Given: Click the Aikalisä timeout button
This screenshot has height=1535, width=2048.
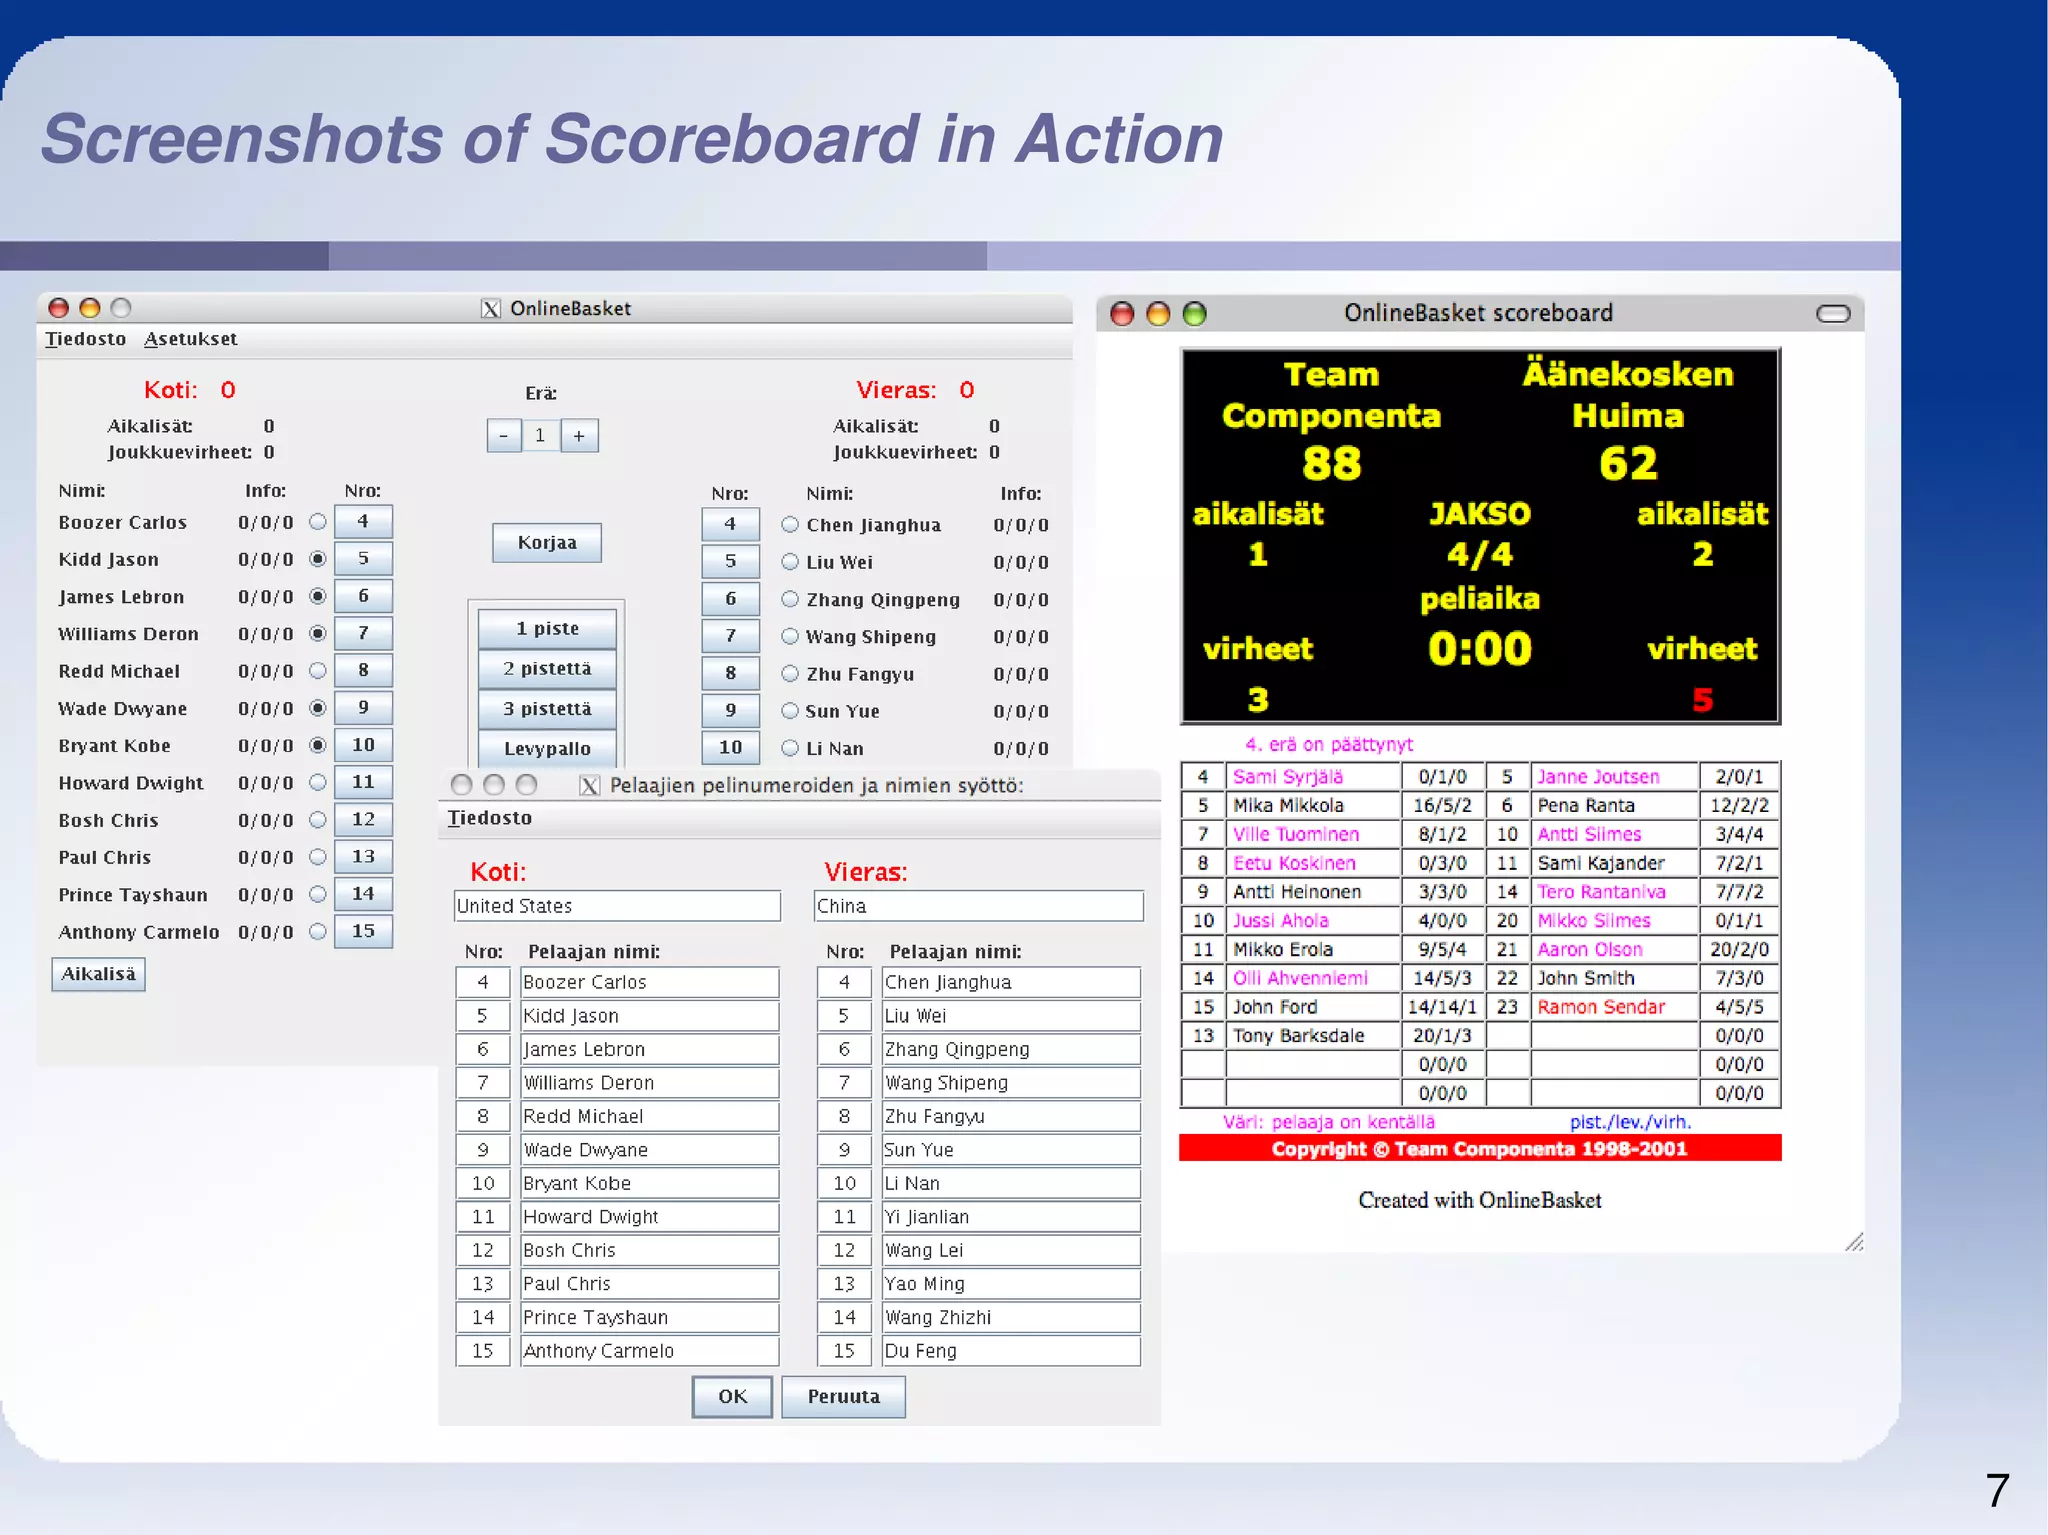Looking at the screenshot, I should 98,974.
